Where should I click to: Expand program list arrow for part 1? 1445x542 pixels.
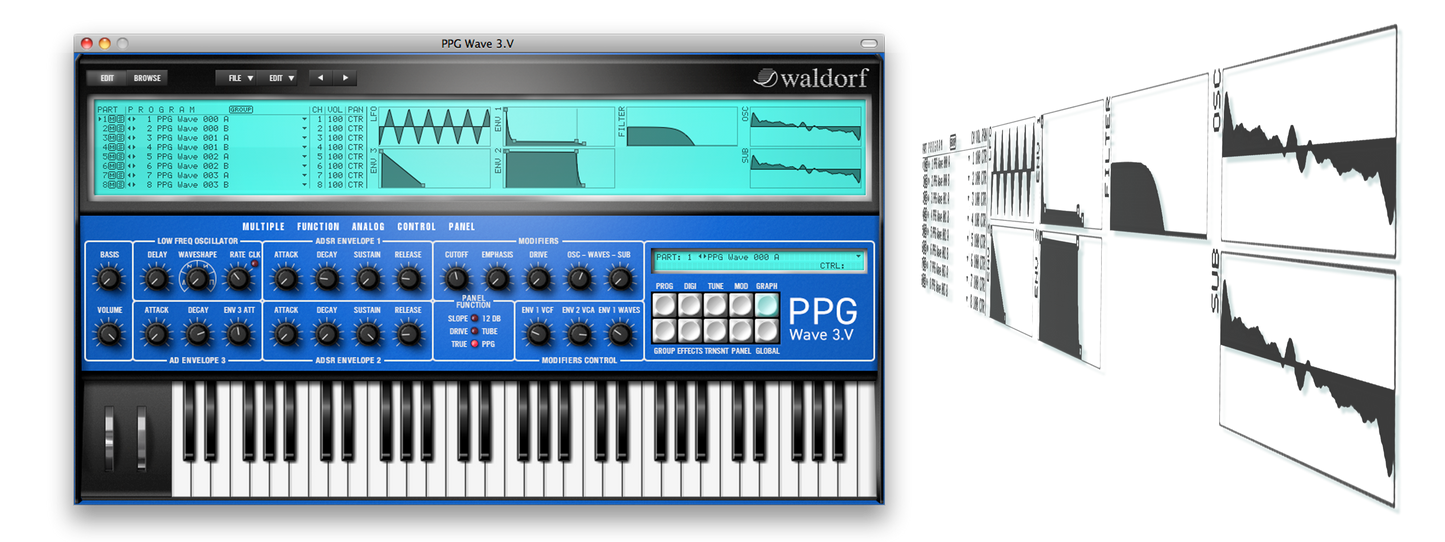(304, 119)
